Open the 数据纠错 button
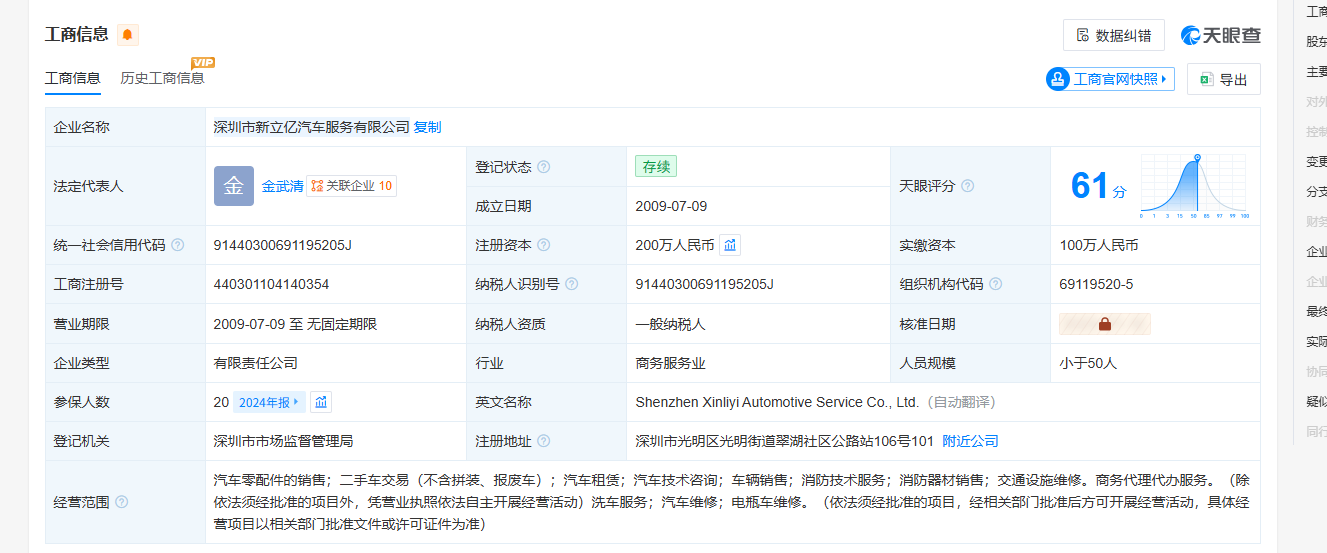 1113,35
